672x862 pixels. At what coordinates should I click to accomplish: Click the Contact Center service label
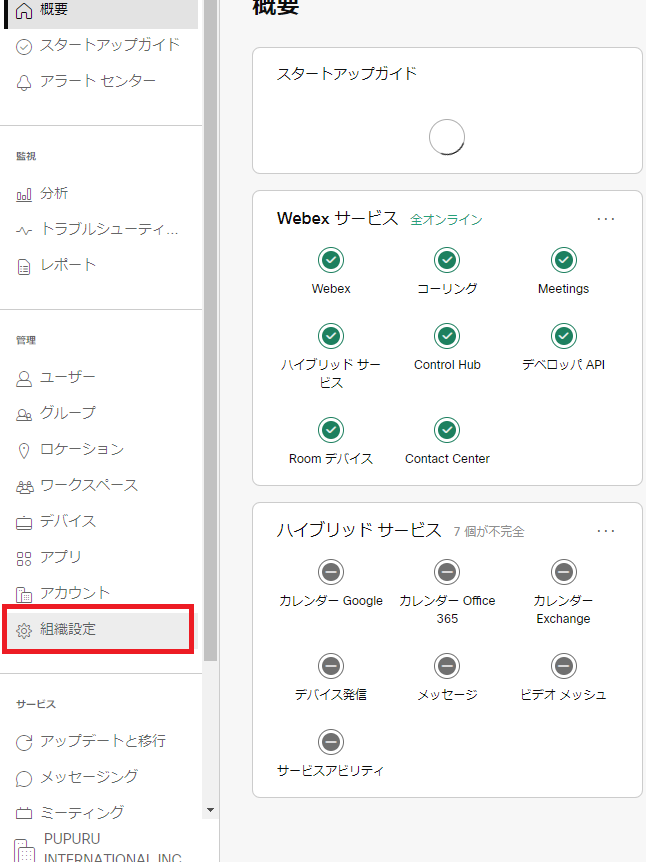point(447,458)
